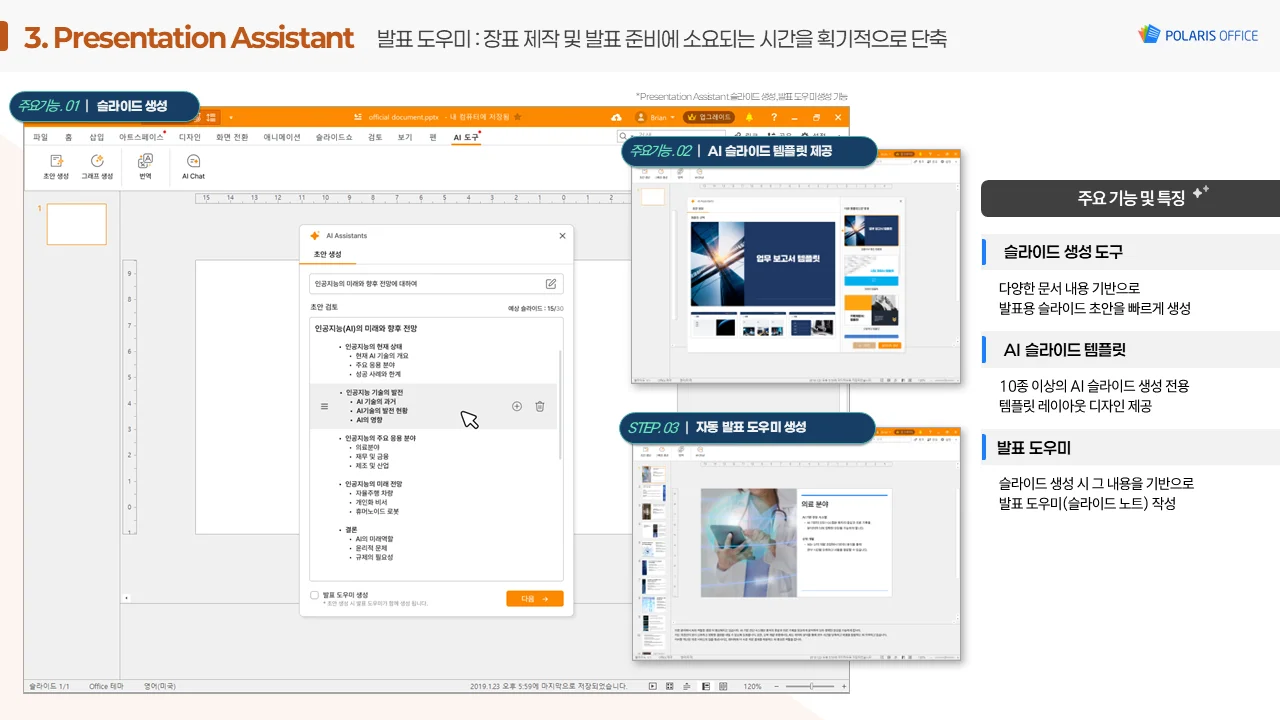1280x720 pixels.
Task: Switch to slide sorter view in status bar
Action: point(672,686)
